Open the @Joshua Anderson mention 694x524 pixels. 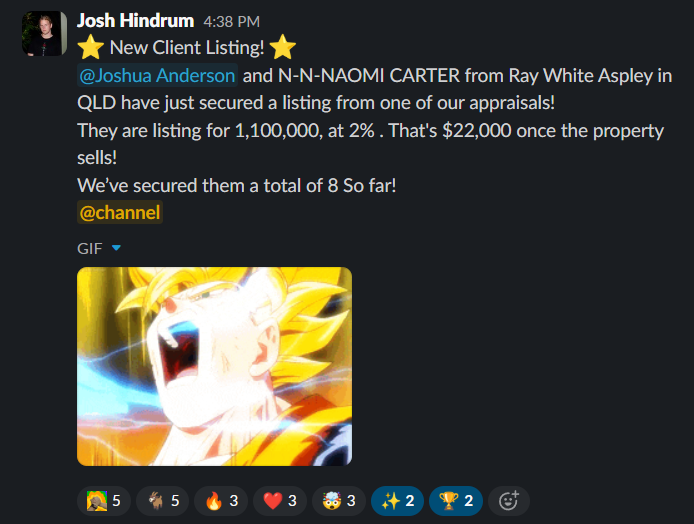click(157, 75)
